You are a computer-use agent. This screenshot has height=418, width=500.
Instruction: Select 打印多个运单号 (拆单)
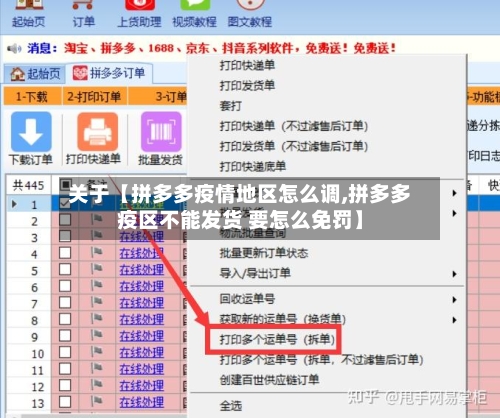tap(277, 339)
